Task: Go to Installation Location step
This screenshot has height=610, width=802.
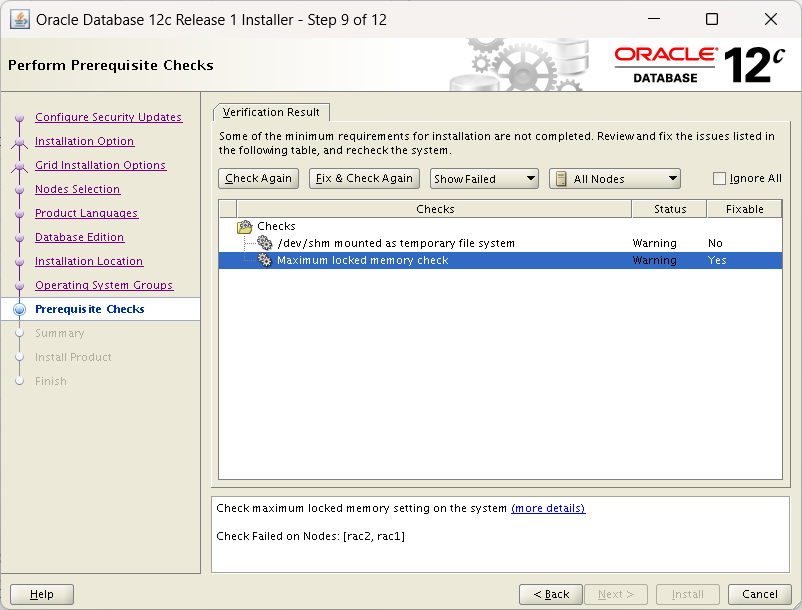Action: 89,261
